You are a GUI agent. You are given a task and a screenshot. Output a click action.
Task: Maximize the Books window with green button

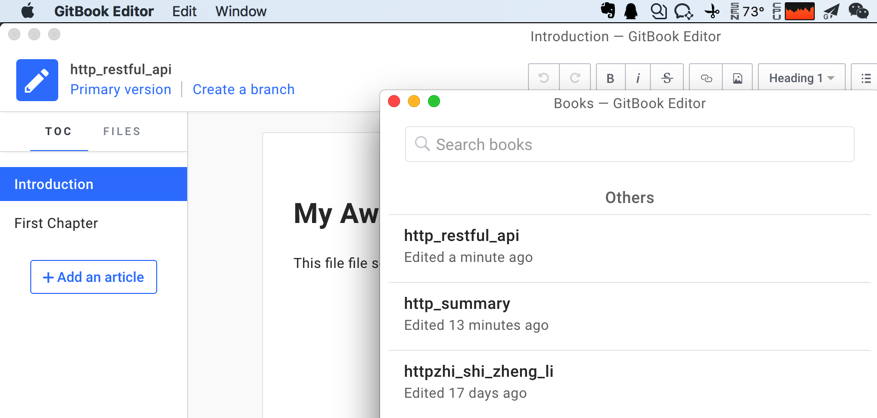click(x=434, y=101)
